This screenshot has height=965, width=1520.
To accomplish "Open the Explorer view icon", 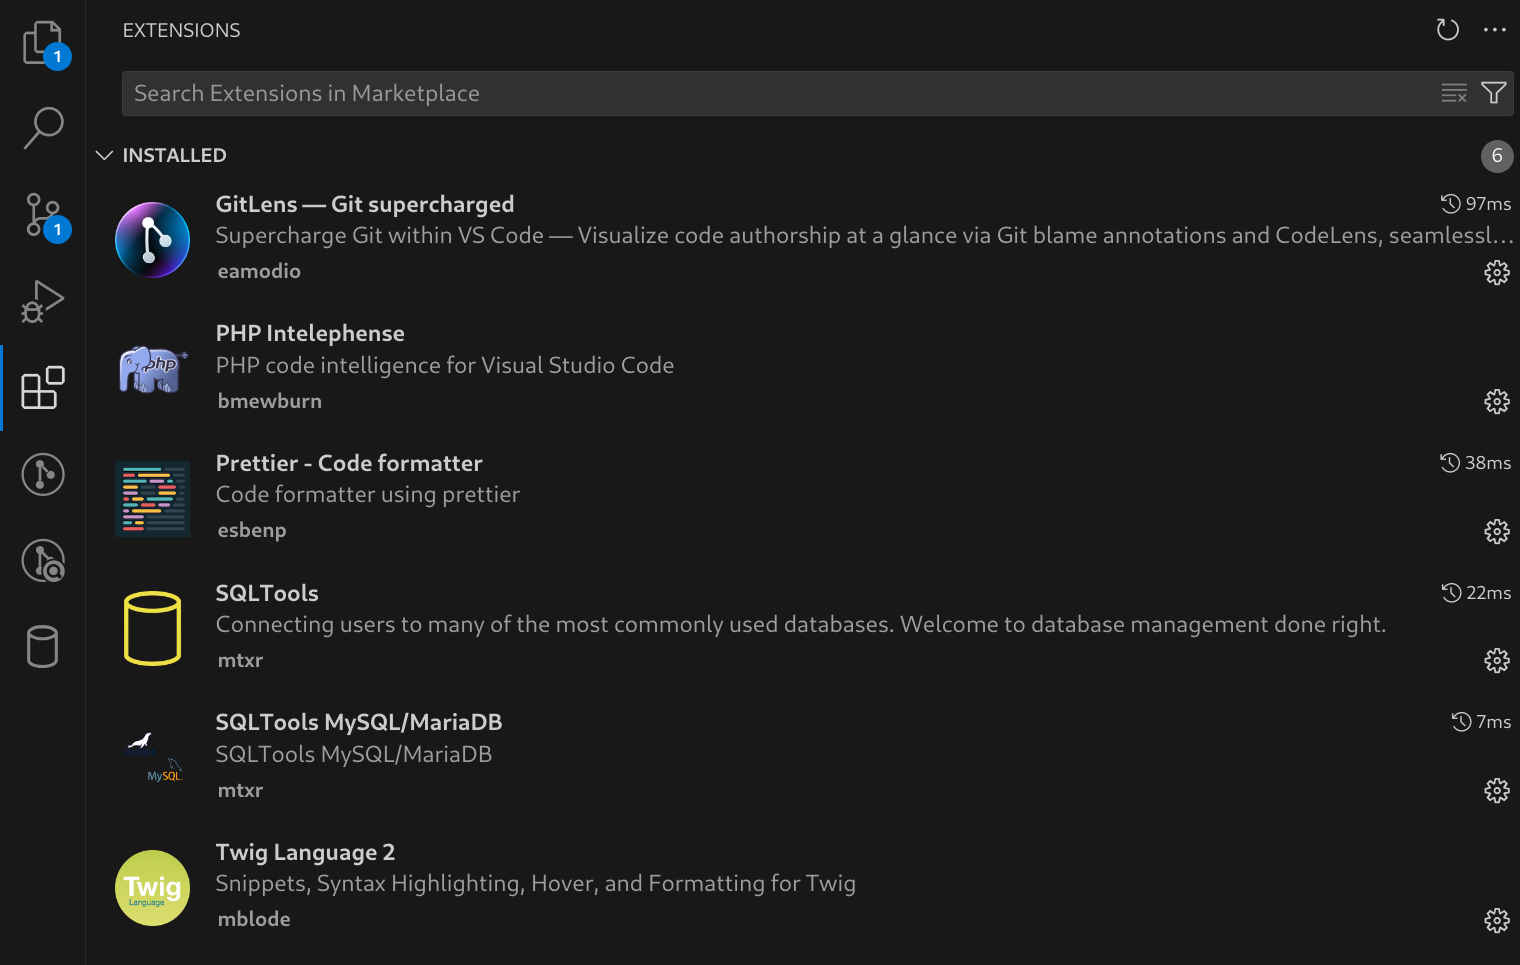I will pos(42,42).
